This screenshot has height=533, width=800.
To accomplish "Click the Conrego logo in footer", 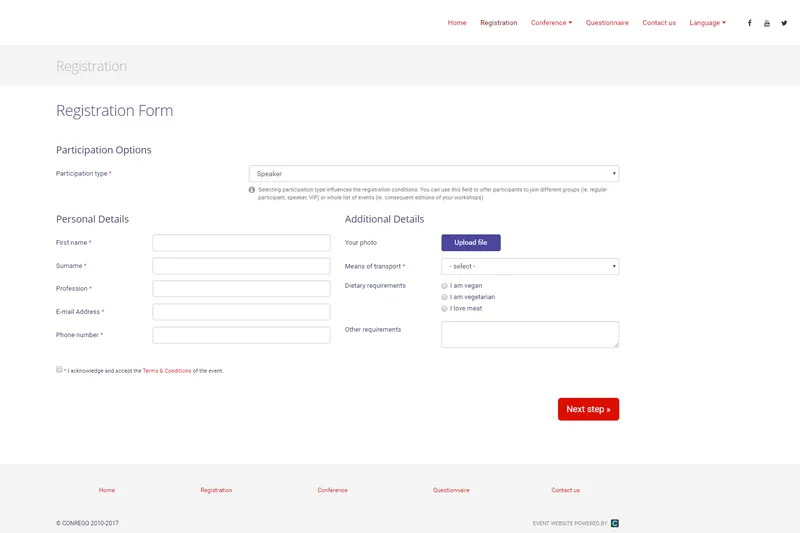I will click(x=615, y=523).
